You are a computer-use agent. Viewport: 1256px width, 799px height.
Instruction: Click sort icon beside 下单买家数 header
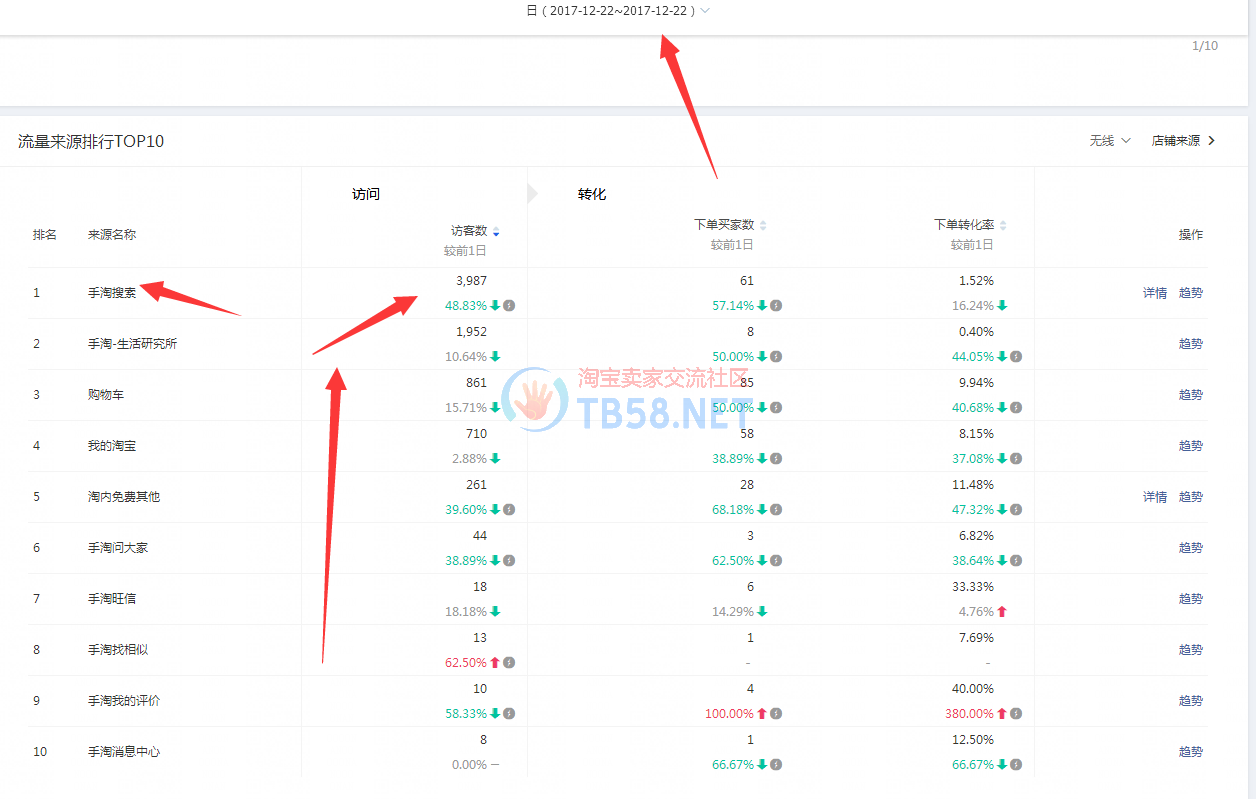[763, 226]
